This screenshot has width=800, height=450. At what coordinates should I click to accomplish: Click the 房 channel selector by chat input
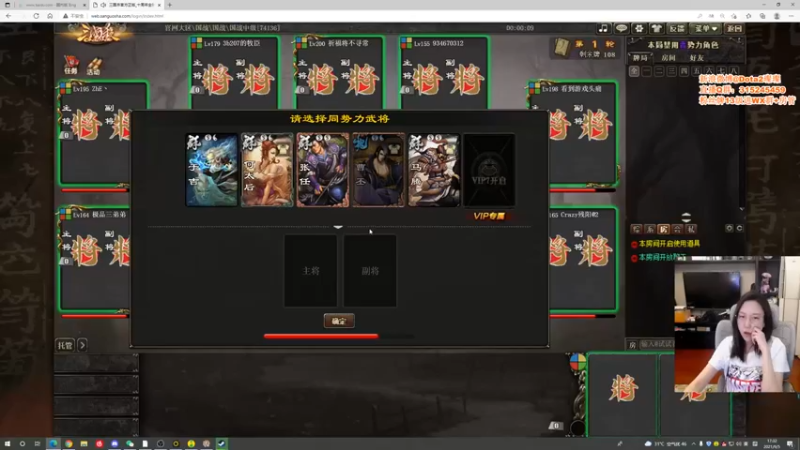coord(633,345)
